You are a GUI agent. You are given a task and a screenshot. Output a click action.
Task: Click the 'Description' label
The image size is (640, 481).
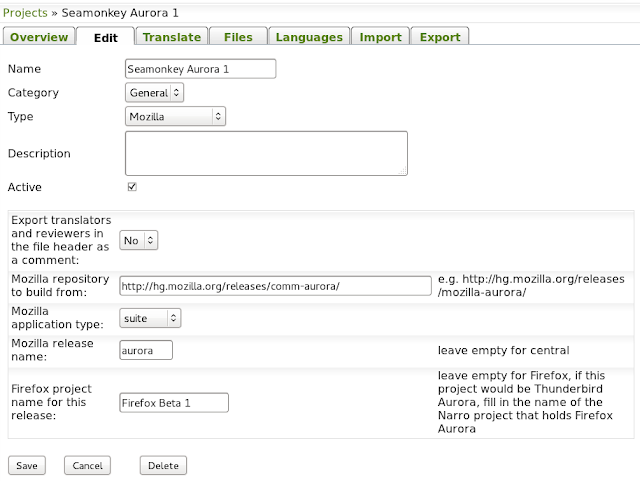(x=39, y=154)
